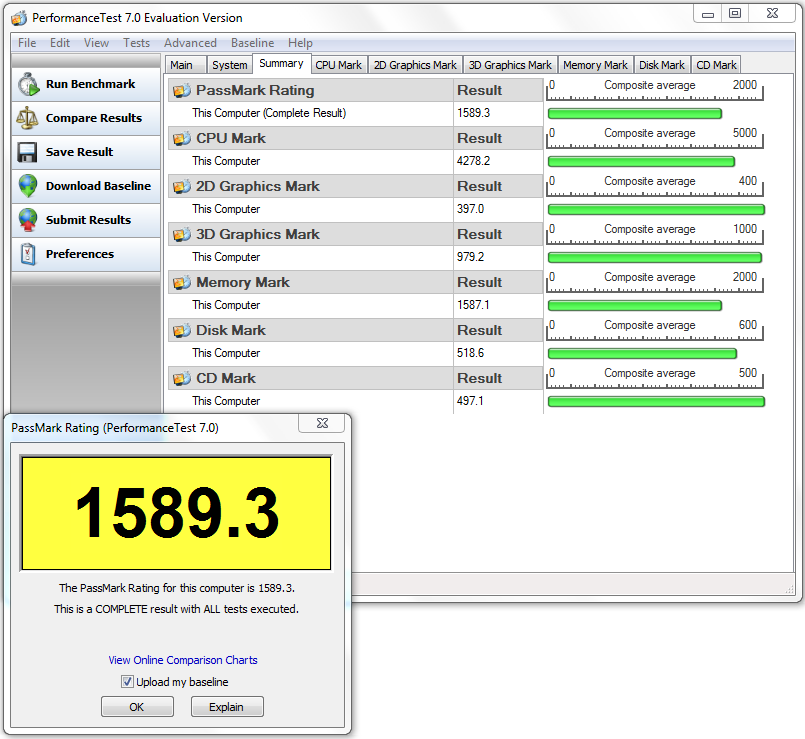Open the Baseline menu
The image size is (805, 739).
(253, 43)
